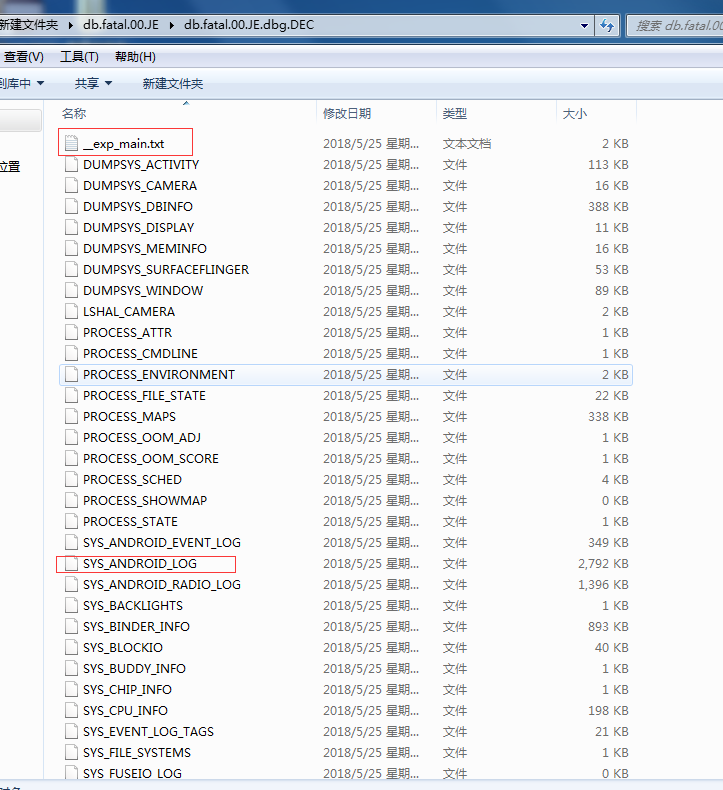723x790 pixels.
Task: Select the SYS_EVENT_LOG_TAGS file name
Action: click(x=149, y=732)
